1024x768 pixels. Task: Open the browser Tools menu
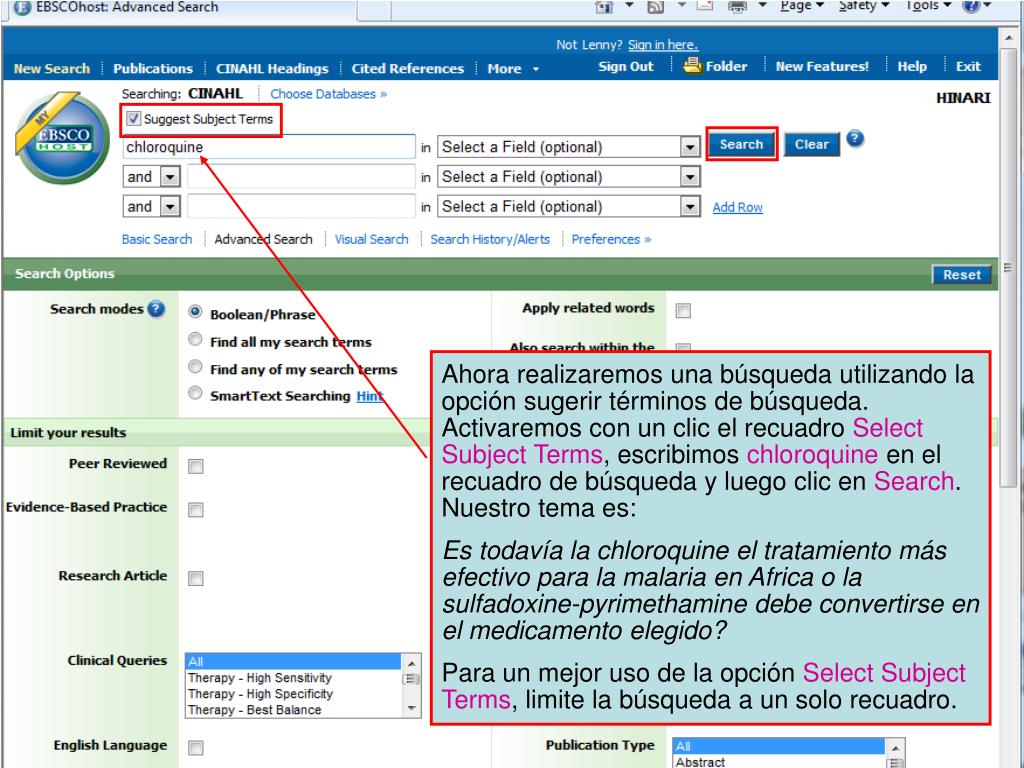tap(928, 6)
